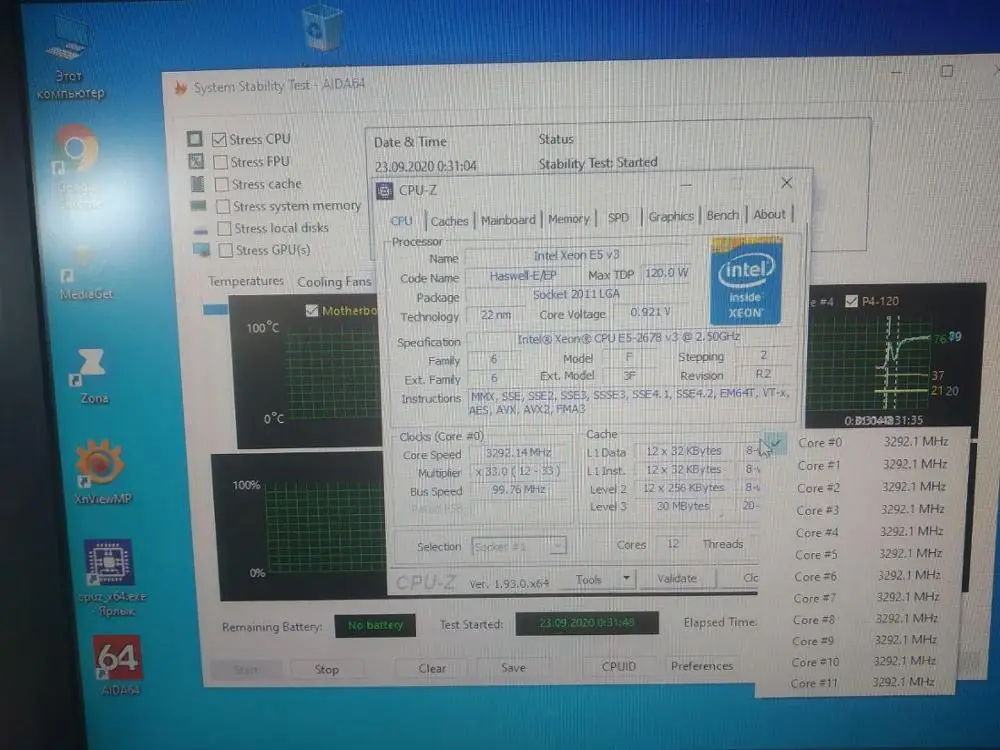Image resolution: width=1000 pixels, height=750 pixels.
Task: Enable Stress system memory checkbox
Action: 223,207
